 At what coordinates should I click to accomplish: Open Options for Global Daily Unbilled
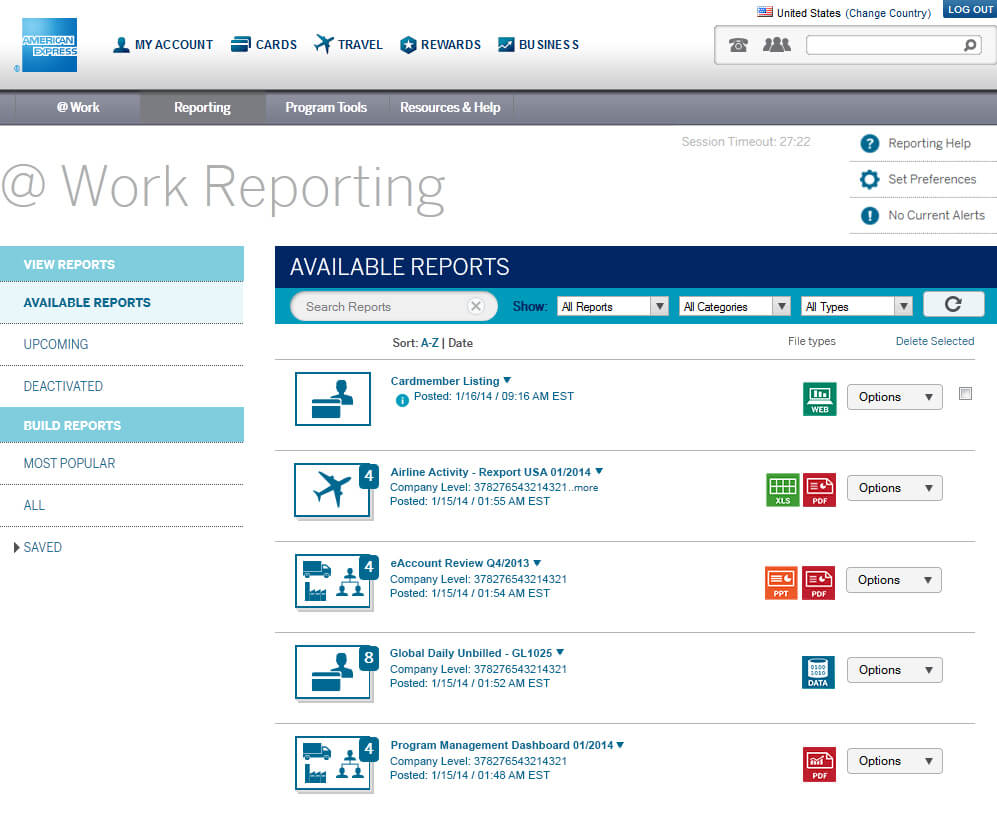pos(893,670)
